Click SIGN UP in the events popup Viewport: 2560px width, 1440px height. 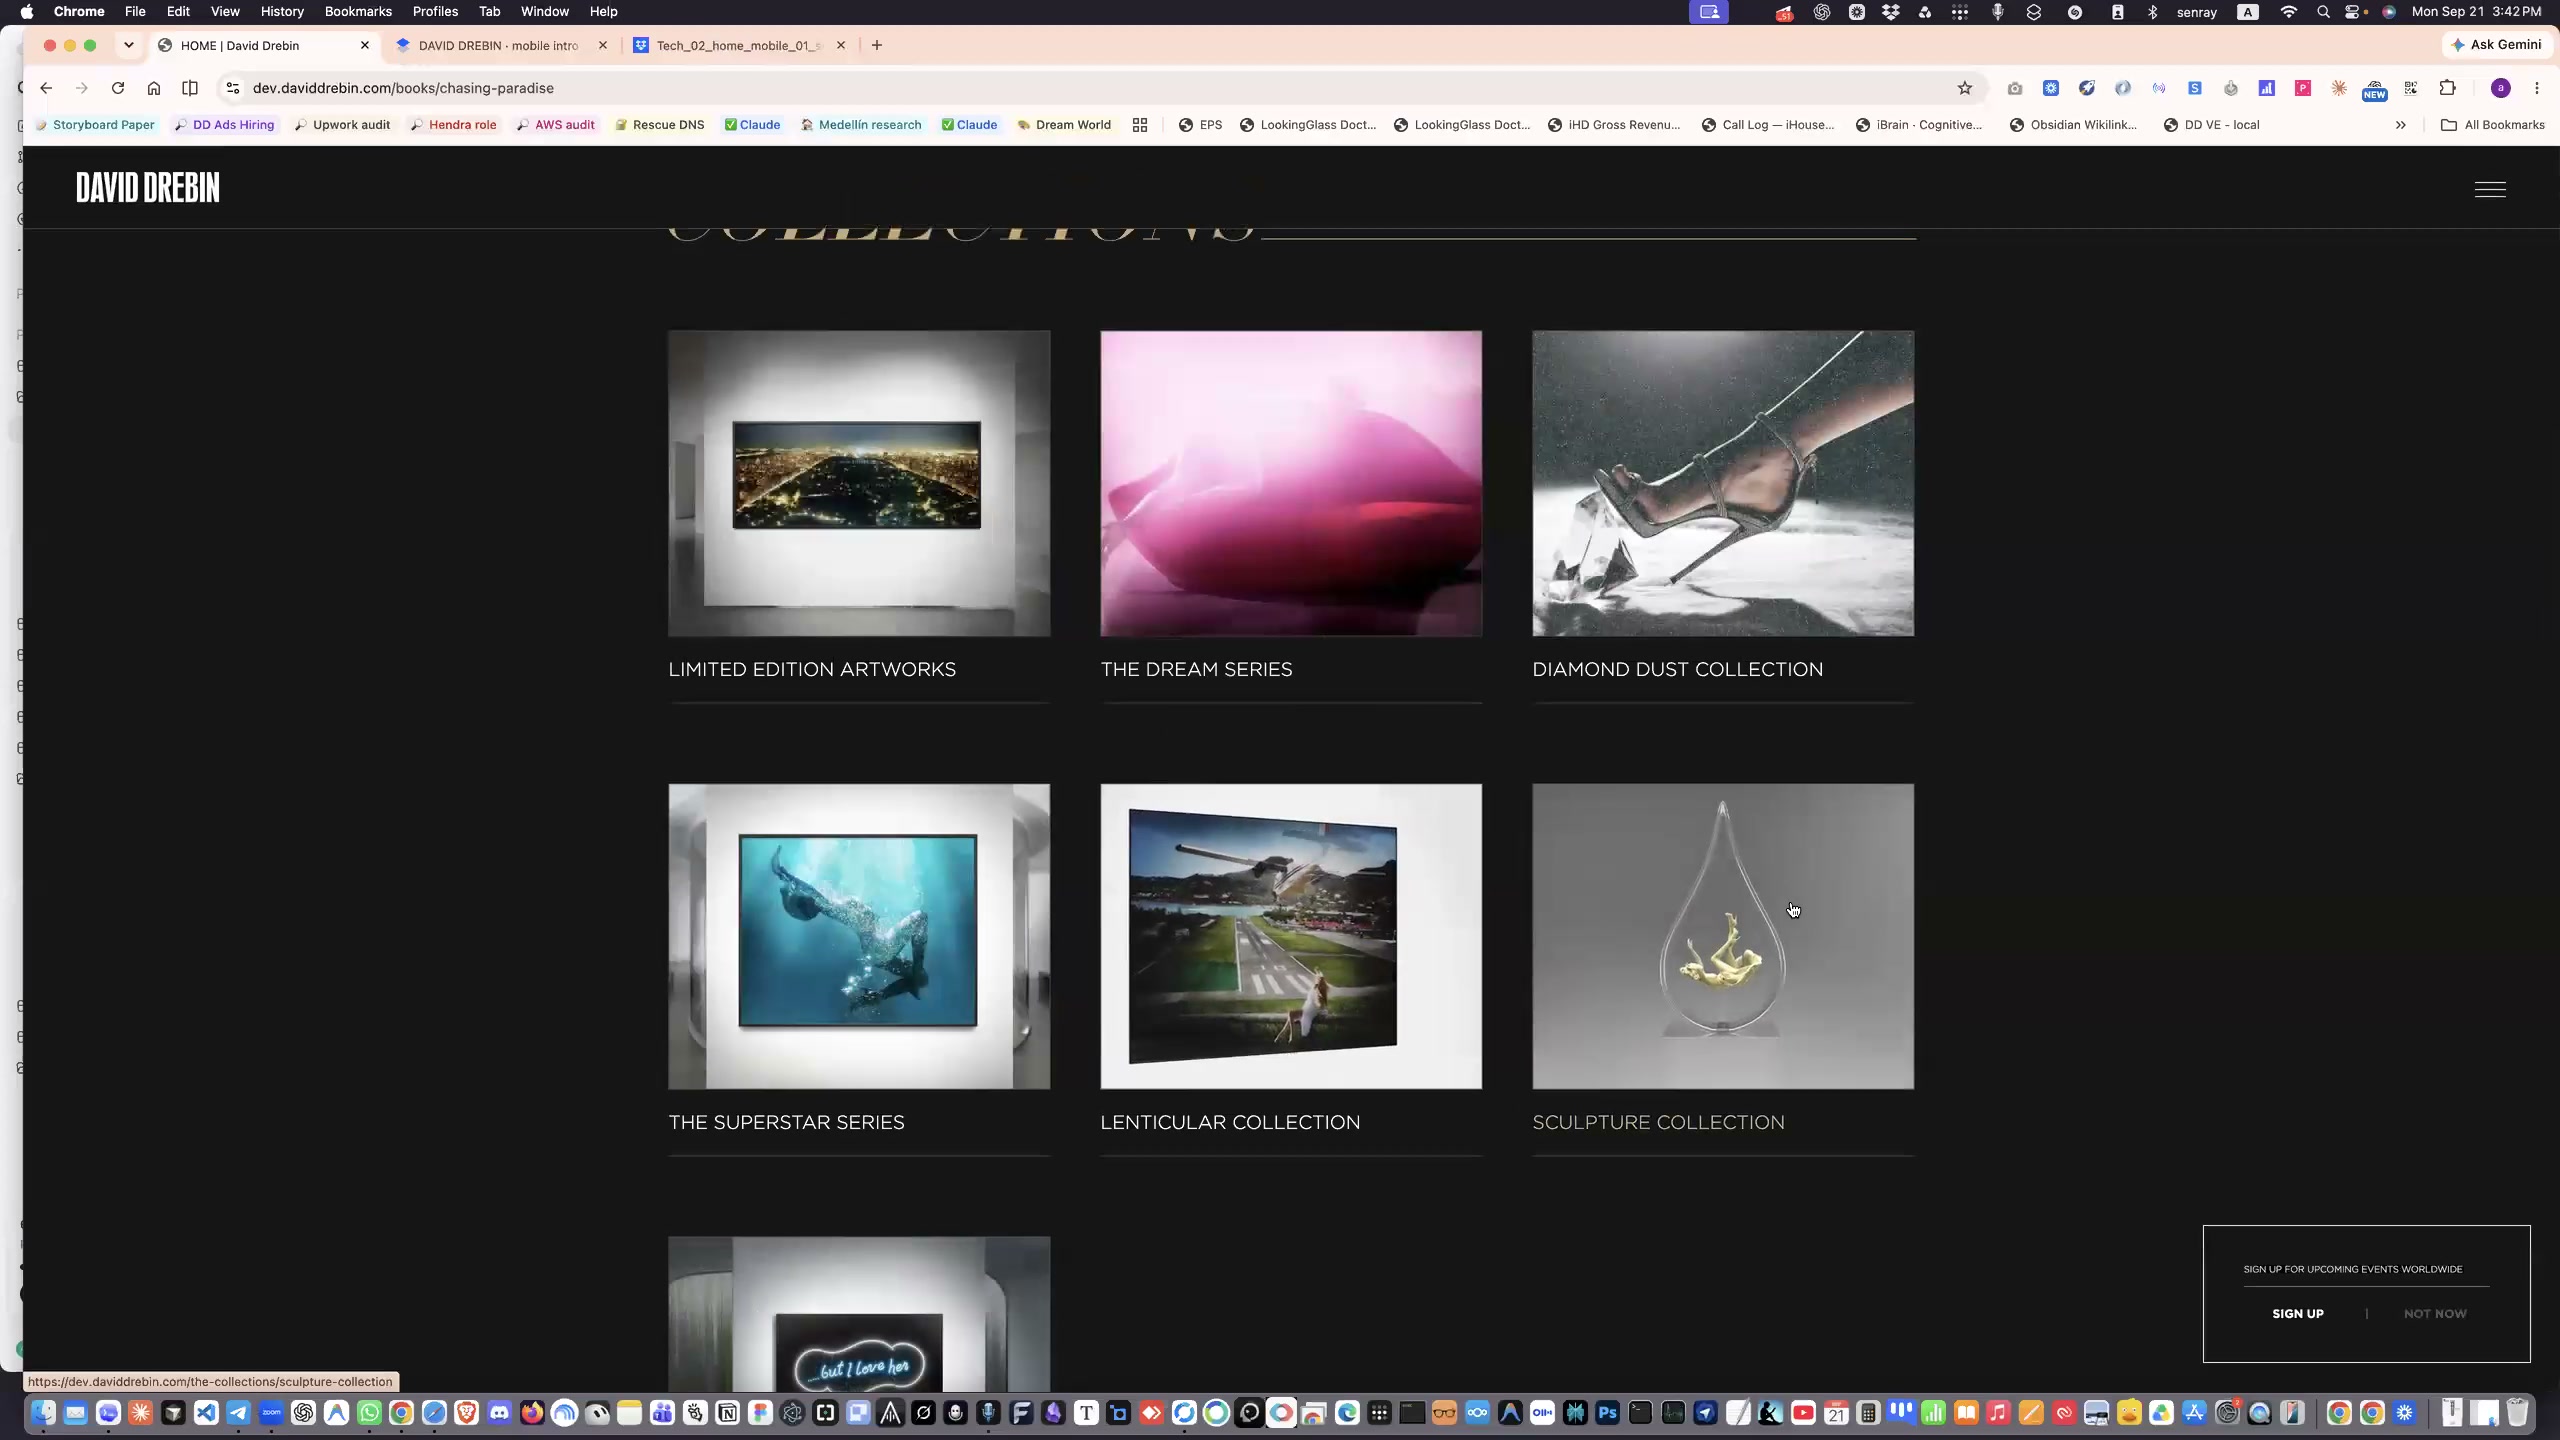pos(2297,1314)
